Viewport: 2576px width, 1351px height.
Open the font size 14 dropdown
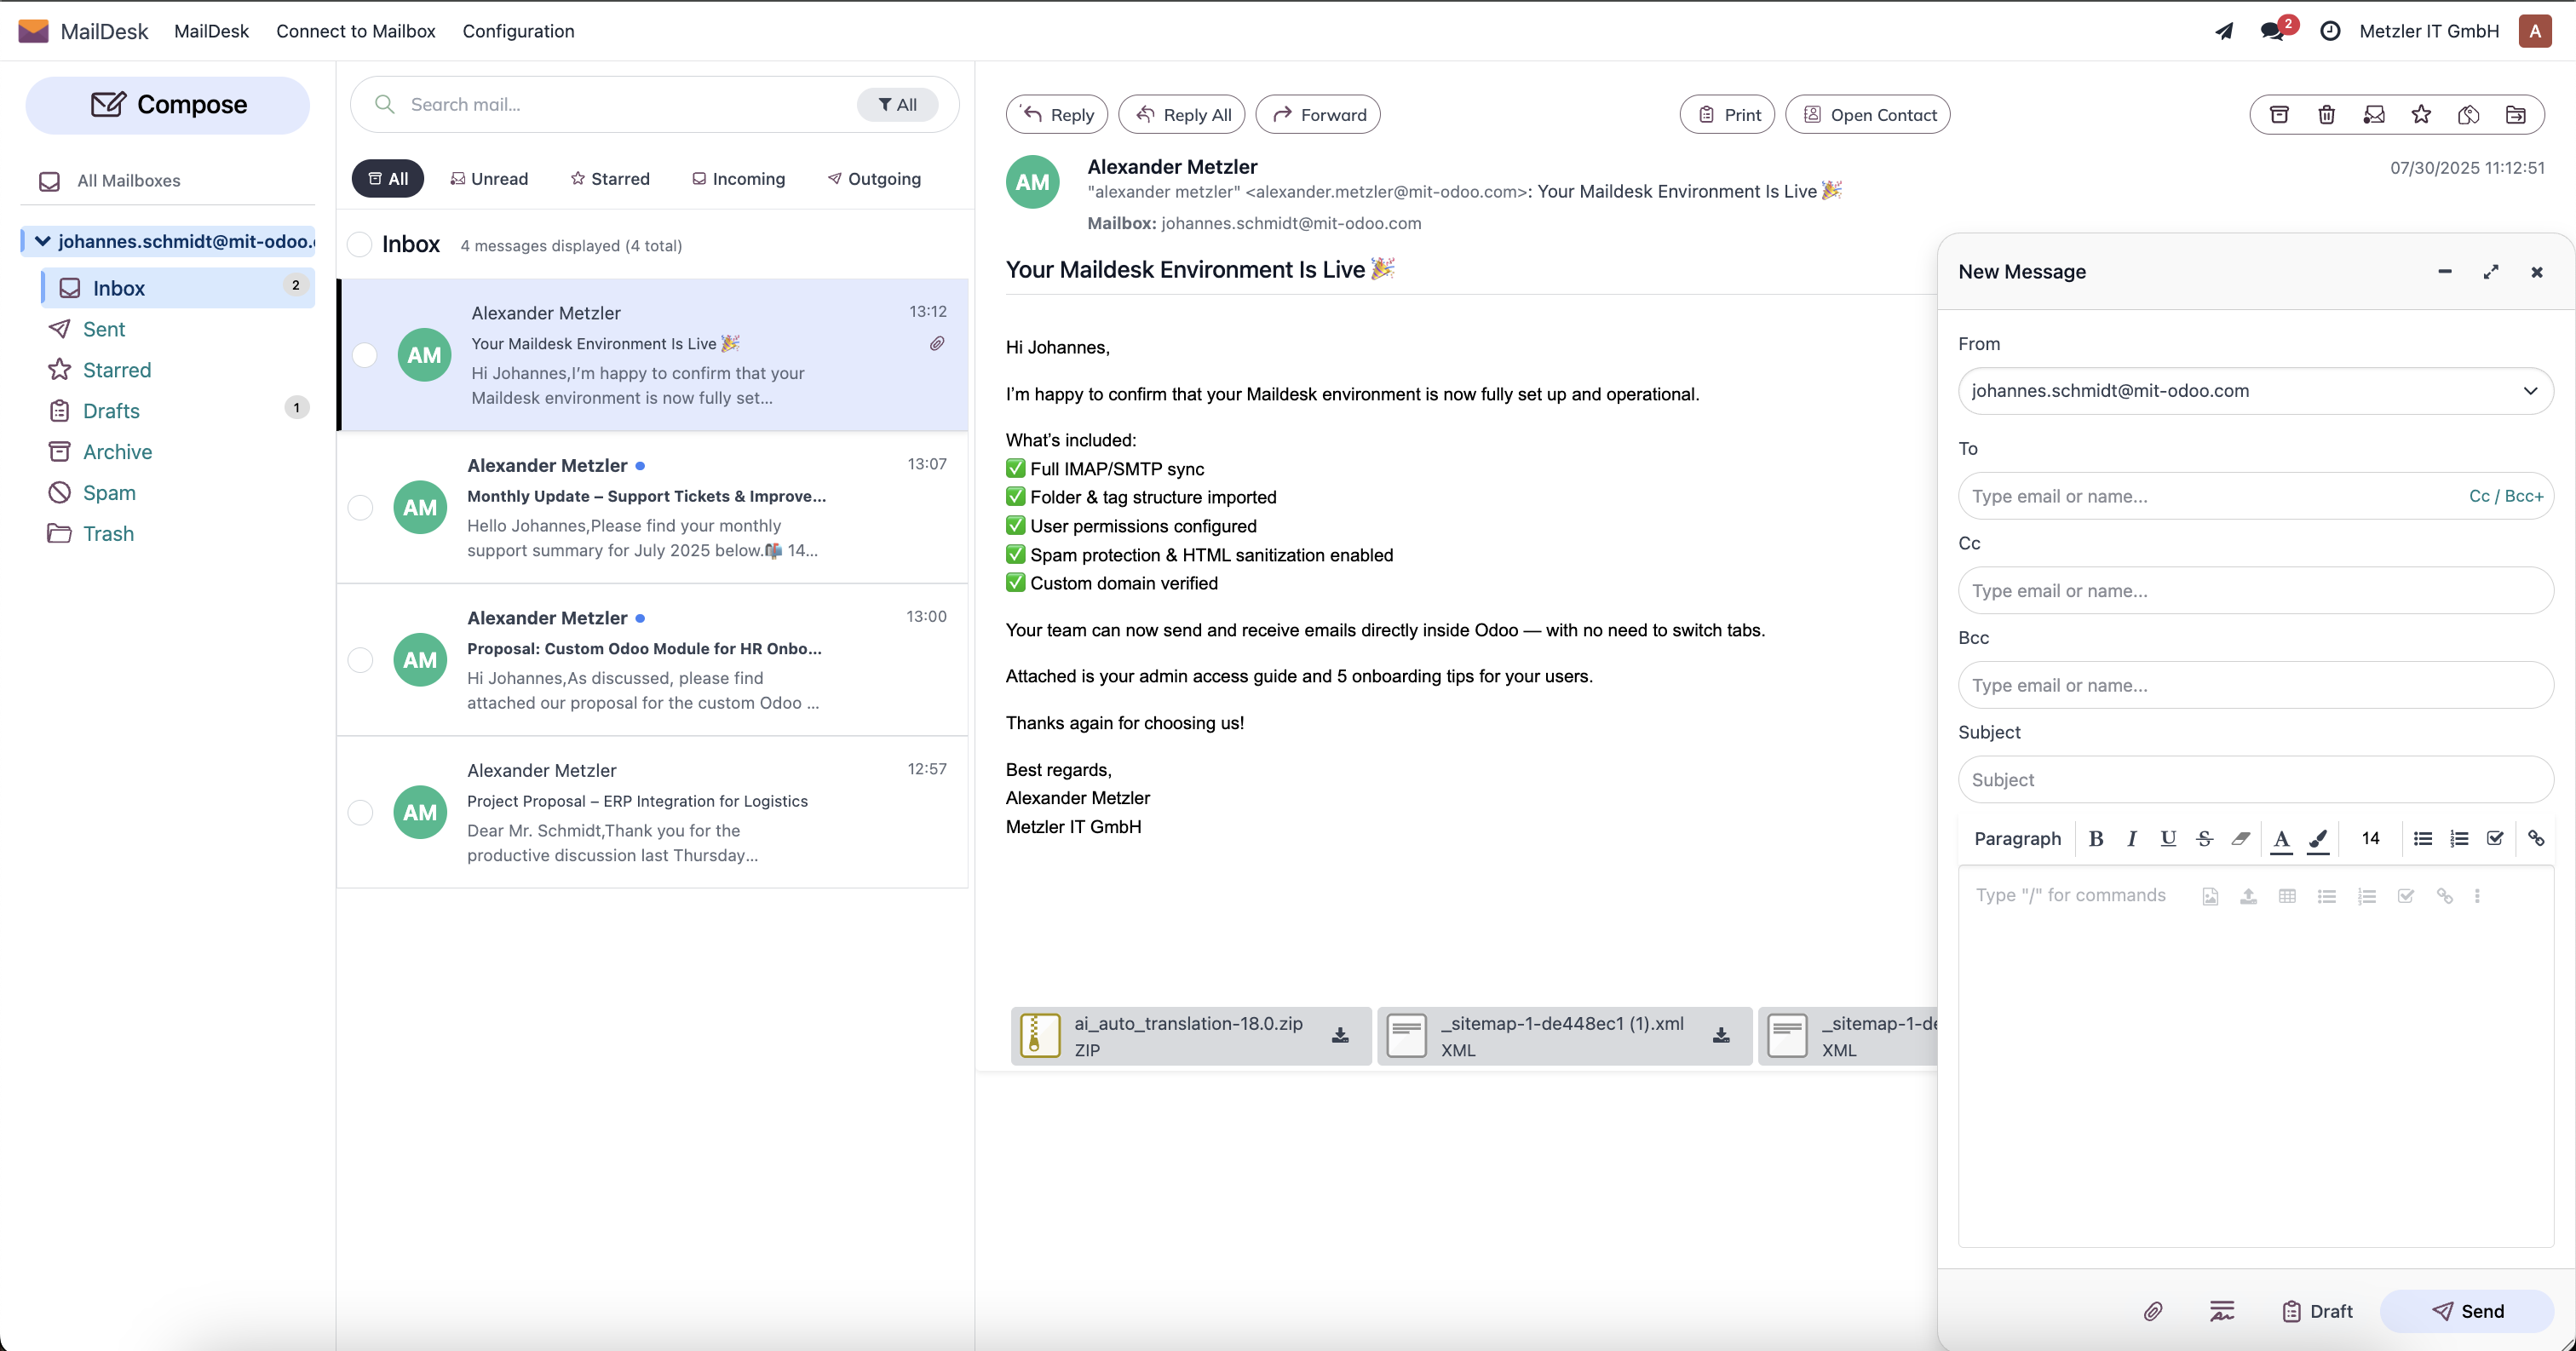(2370, 838)
